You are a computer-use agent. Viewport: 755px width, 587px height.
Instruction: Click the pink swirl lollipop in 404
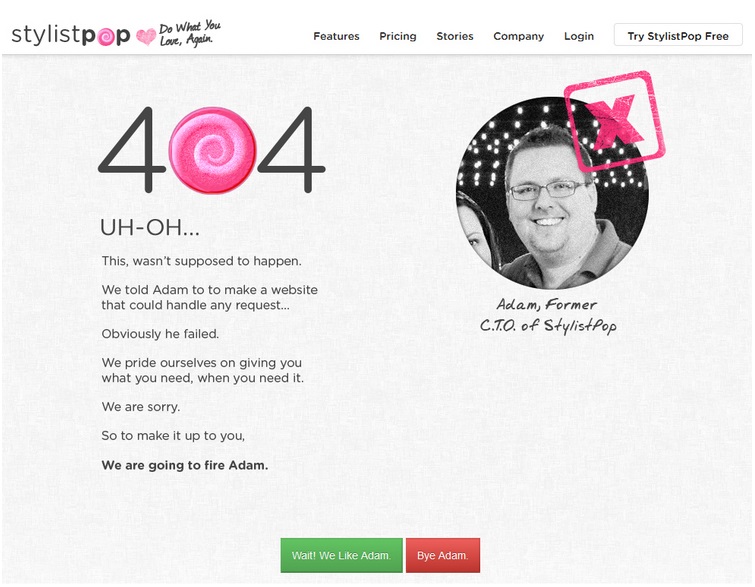212,150
